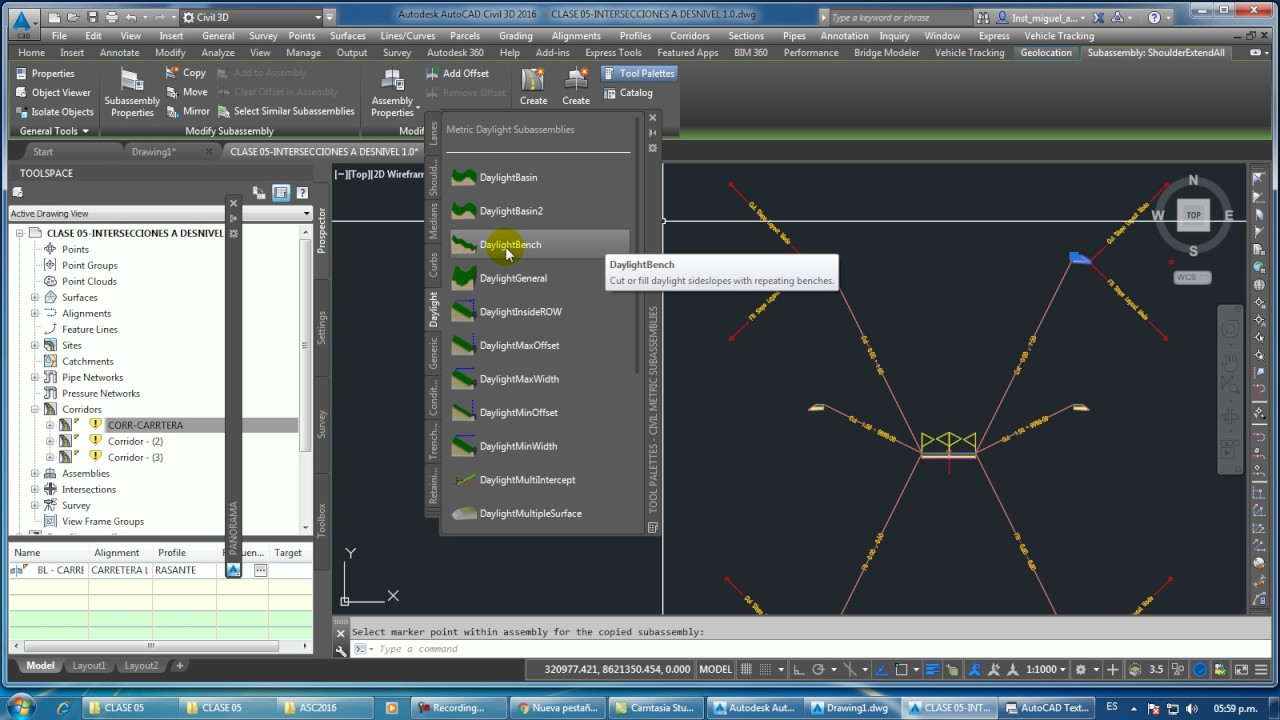Click the ellipsis button in the panorama row
This screenshot has height=720, width=1280.
260,570
